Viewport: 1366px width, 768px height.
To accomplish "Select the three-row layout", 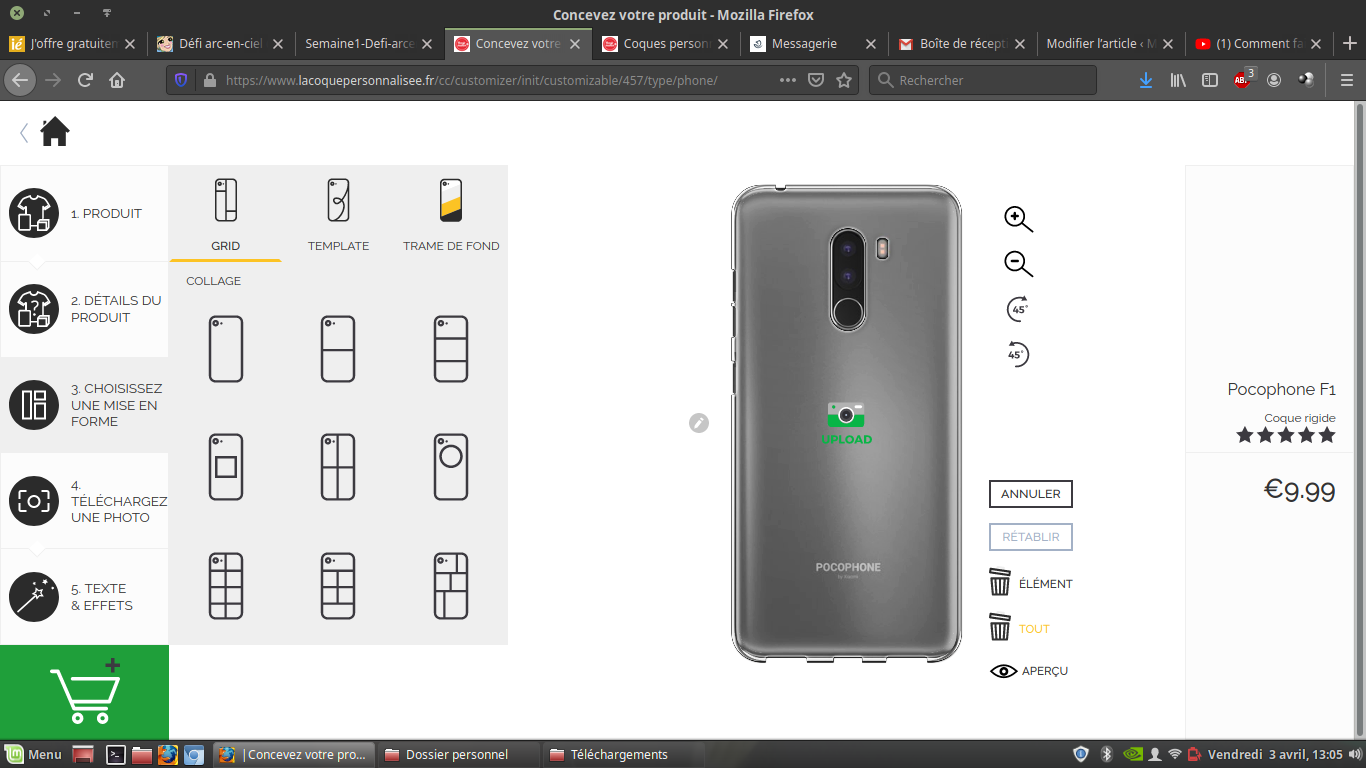I will [x=451, y=349].
